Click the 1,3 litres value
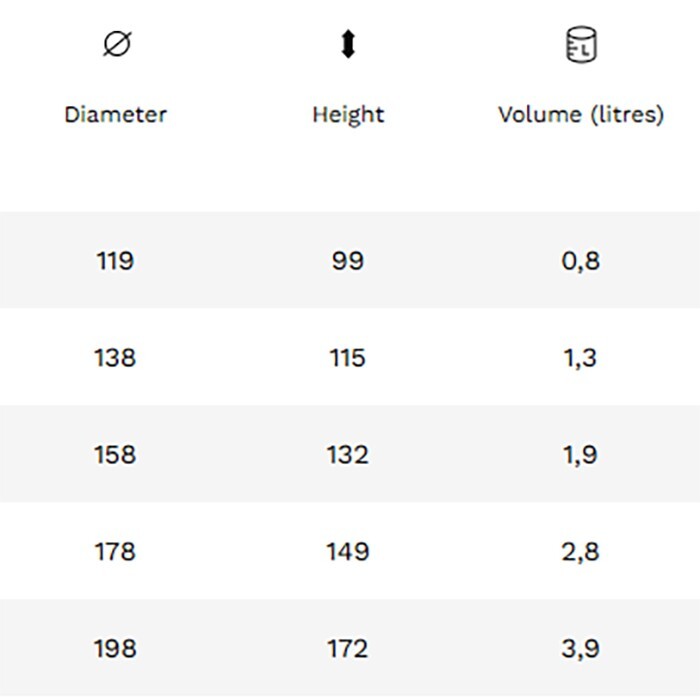 click(x=580, y=358)
